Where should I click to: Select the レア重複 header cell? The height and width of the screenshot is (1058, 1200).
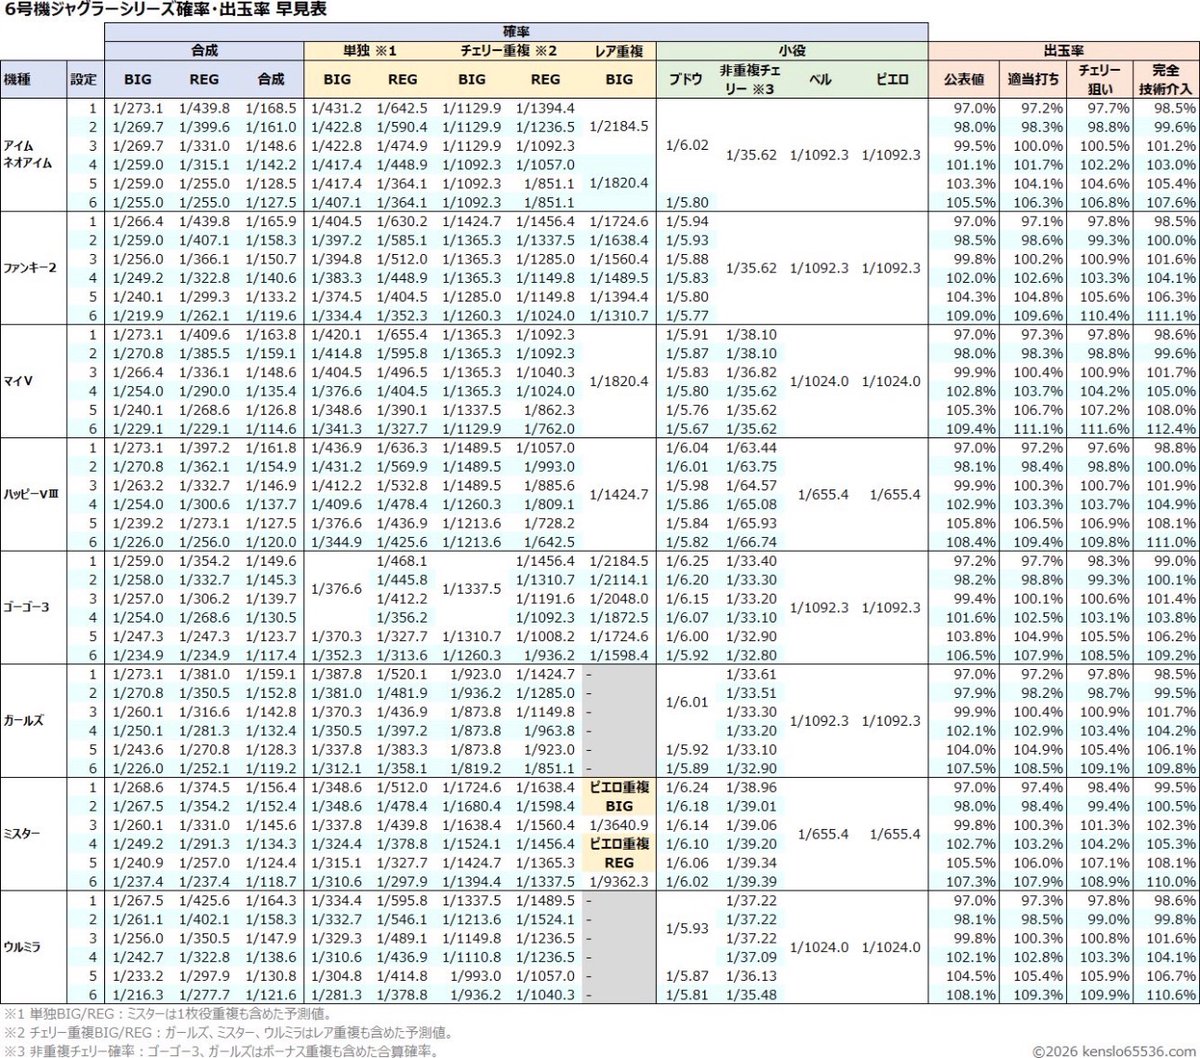click(x=618, y=50)
